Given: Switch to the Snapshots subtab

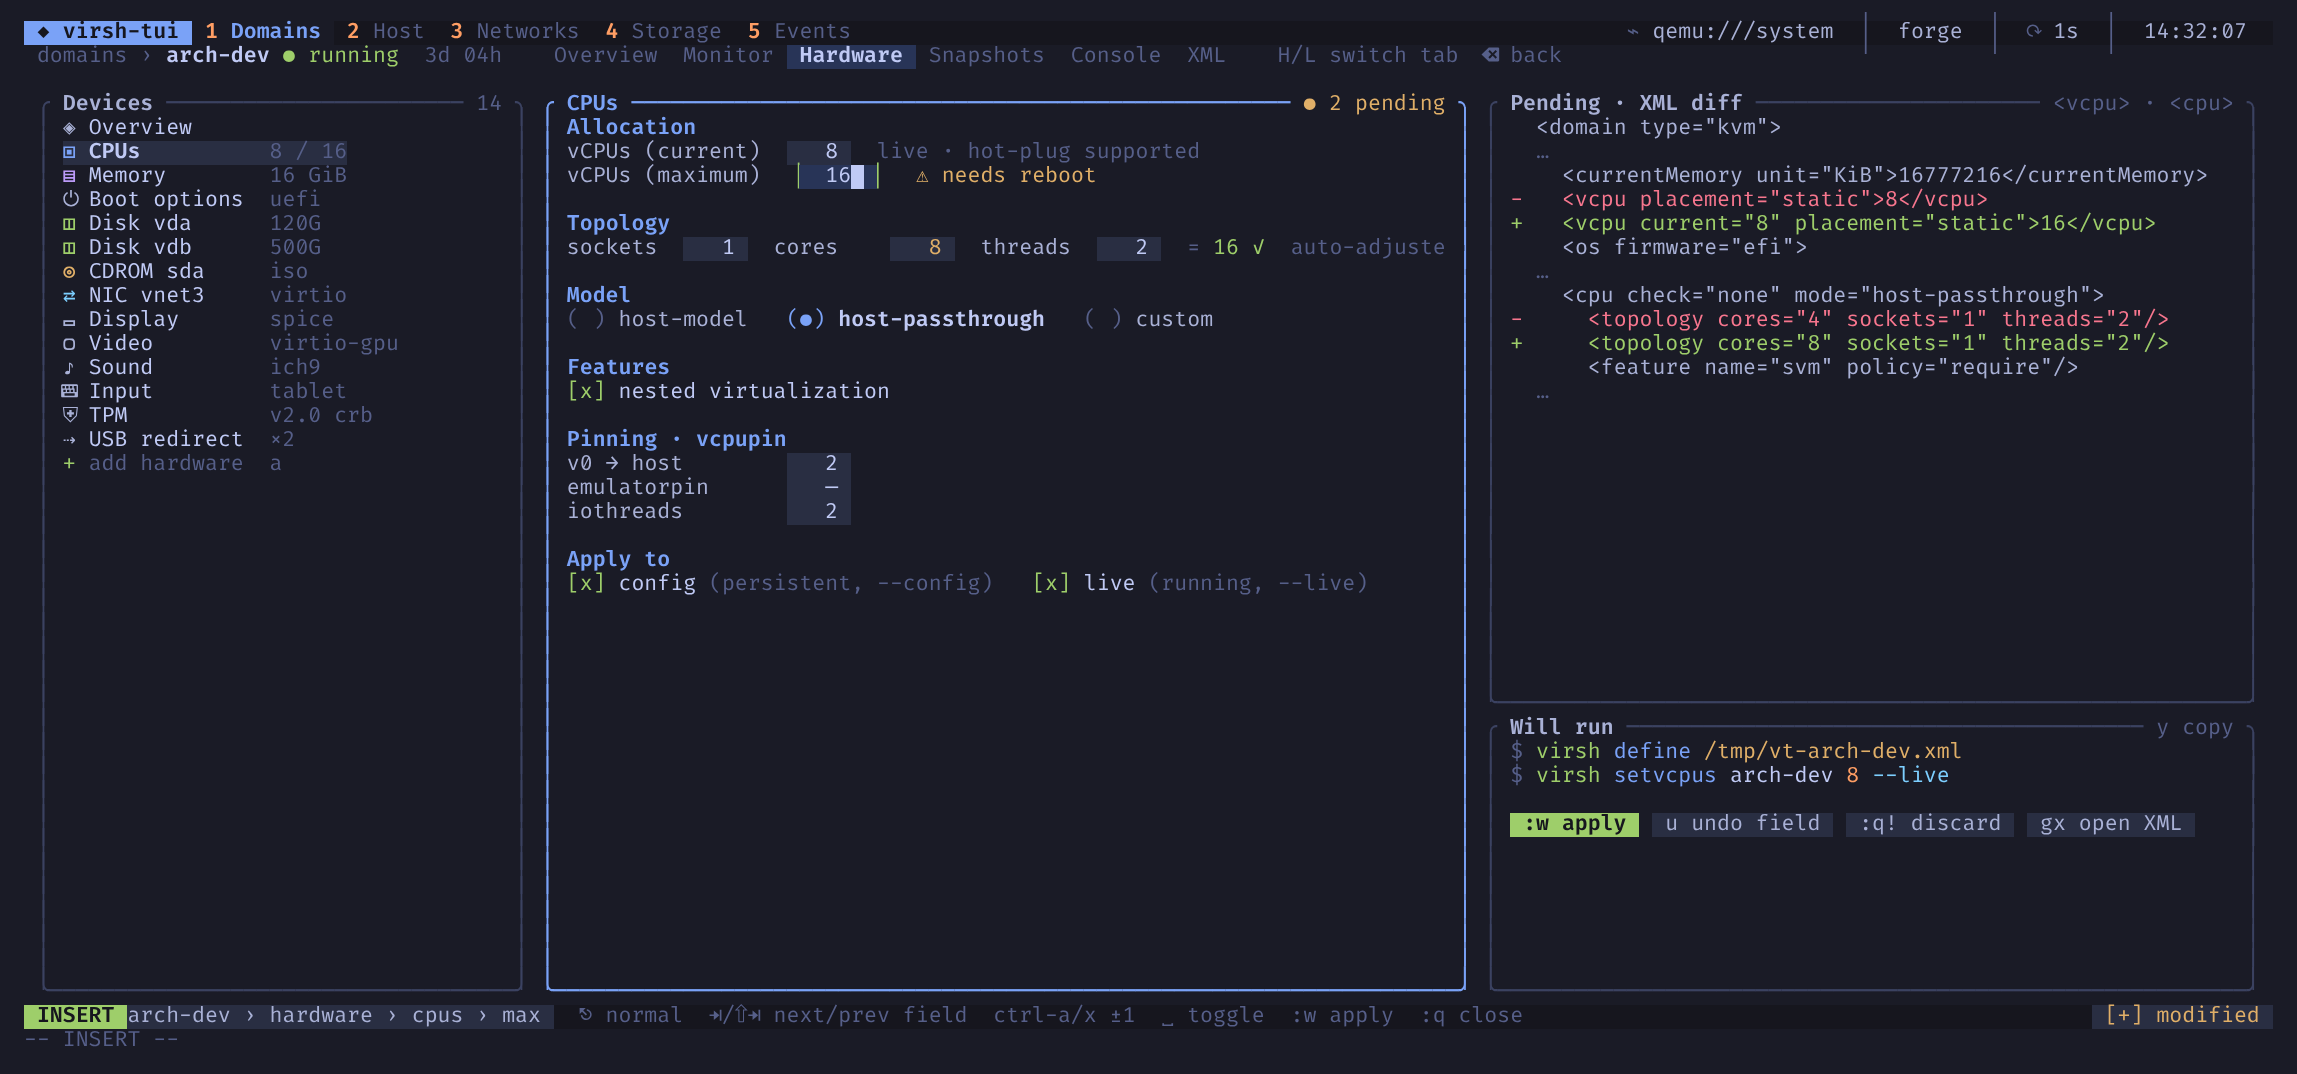Looking at the screenshot, I should coord(986,55).
